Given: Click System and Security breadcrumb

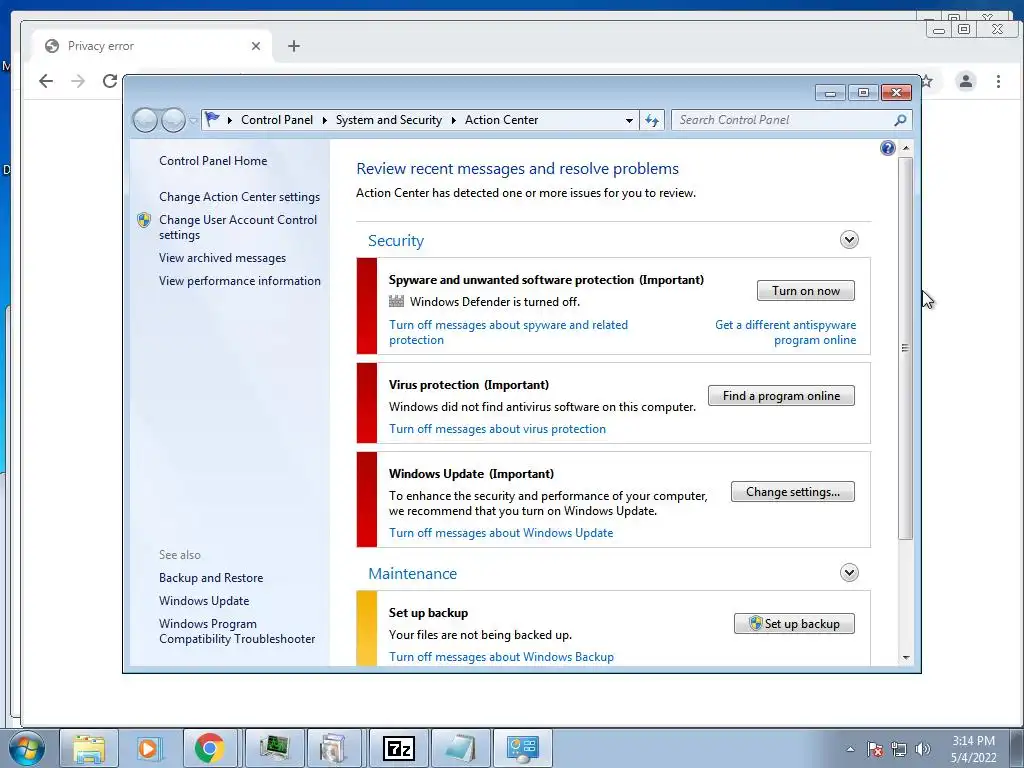Looking at the screenshot, I should click(389, 120).
